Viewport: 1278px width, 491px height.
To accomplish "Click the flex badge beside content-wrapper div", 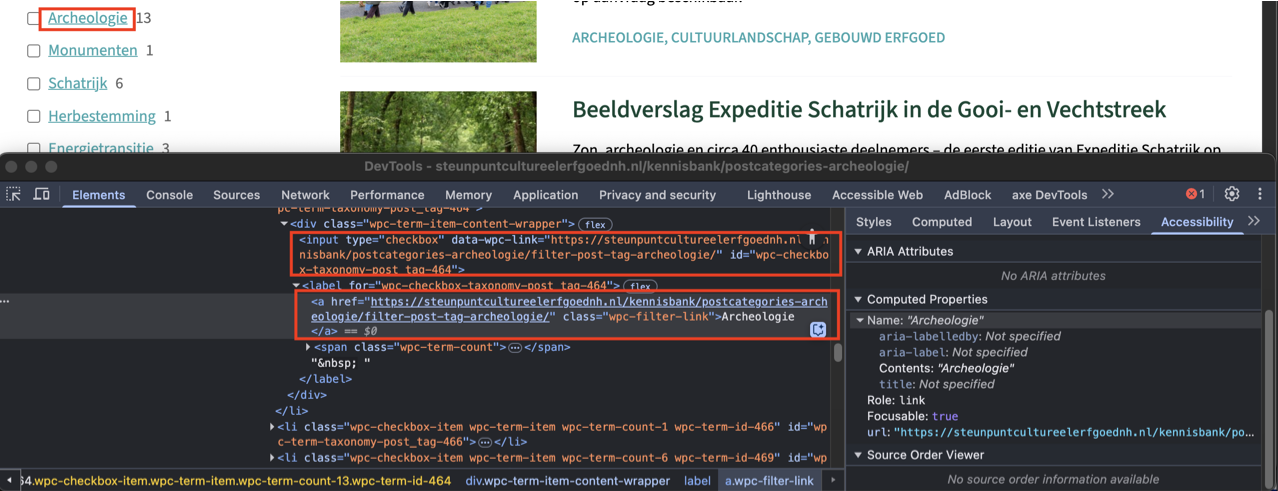I will click(x=596, y=225).
